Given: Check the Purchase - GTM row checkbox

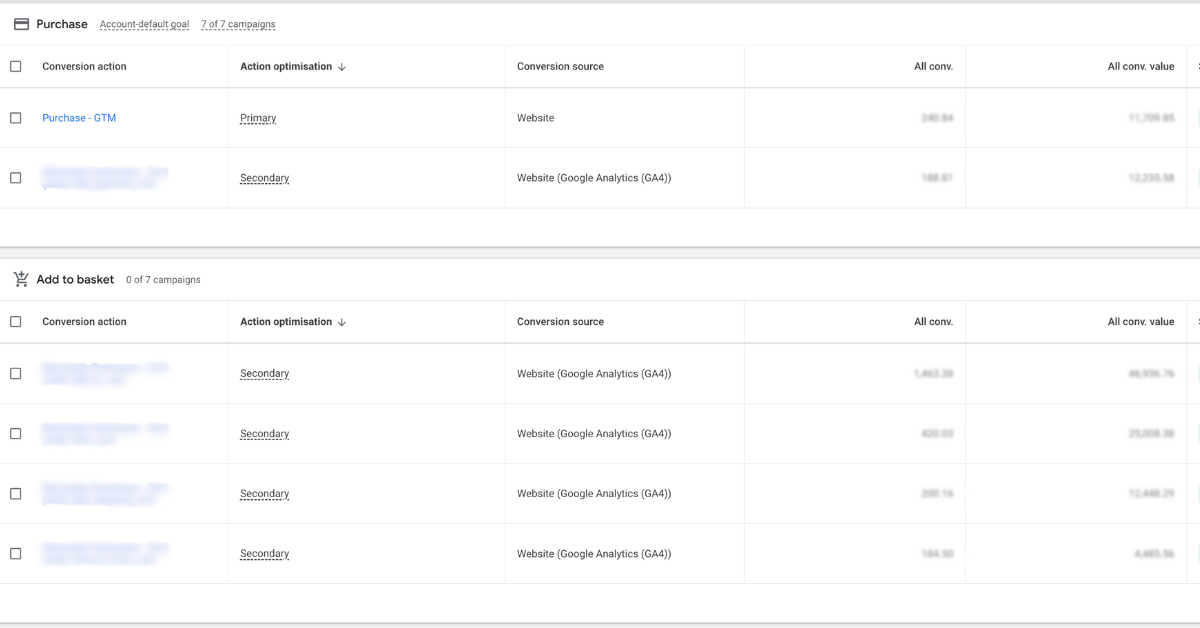Looking at the screenshot, I should coord(15,118).
